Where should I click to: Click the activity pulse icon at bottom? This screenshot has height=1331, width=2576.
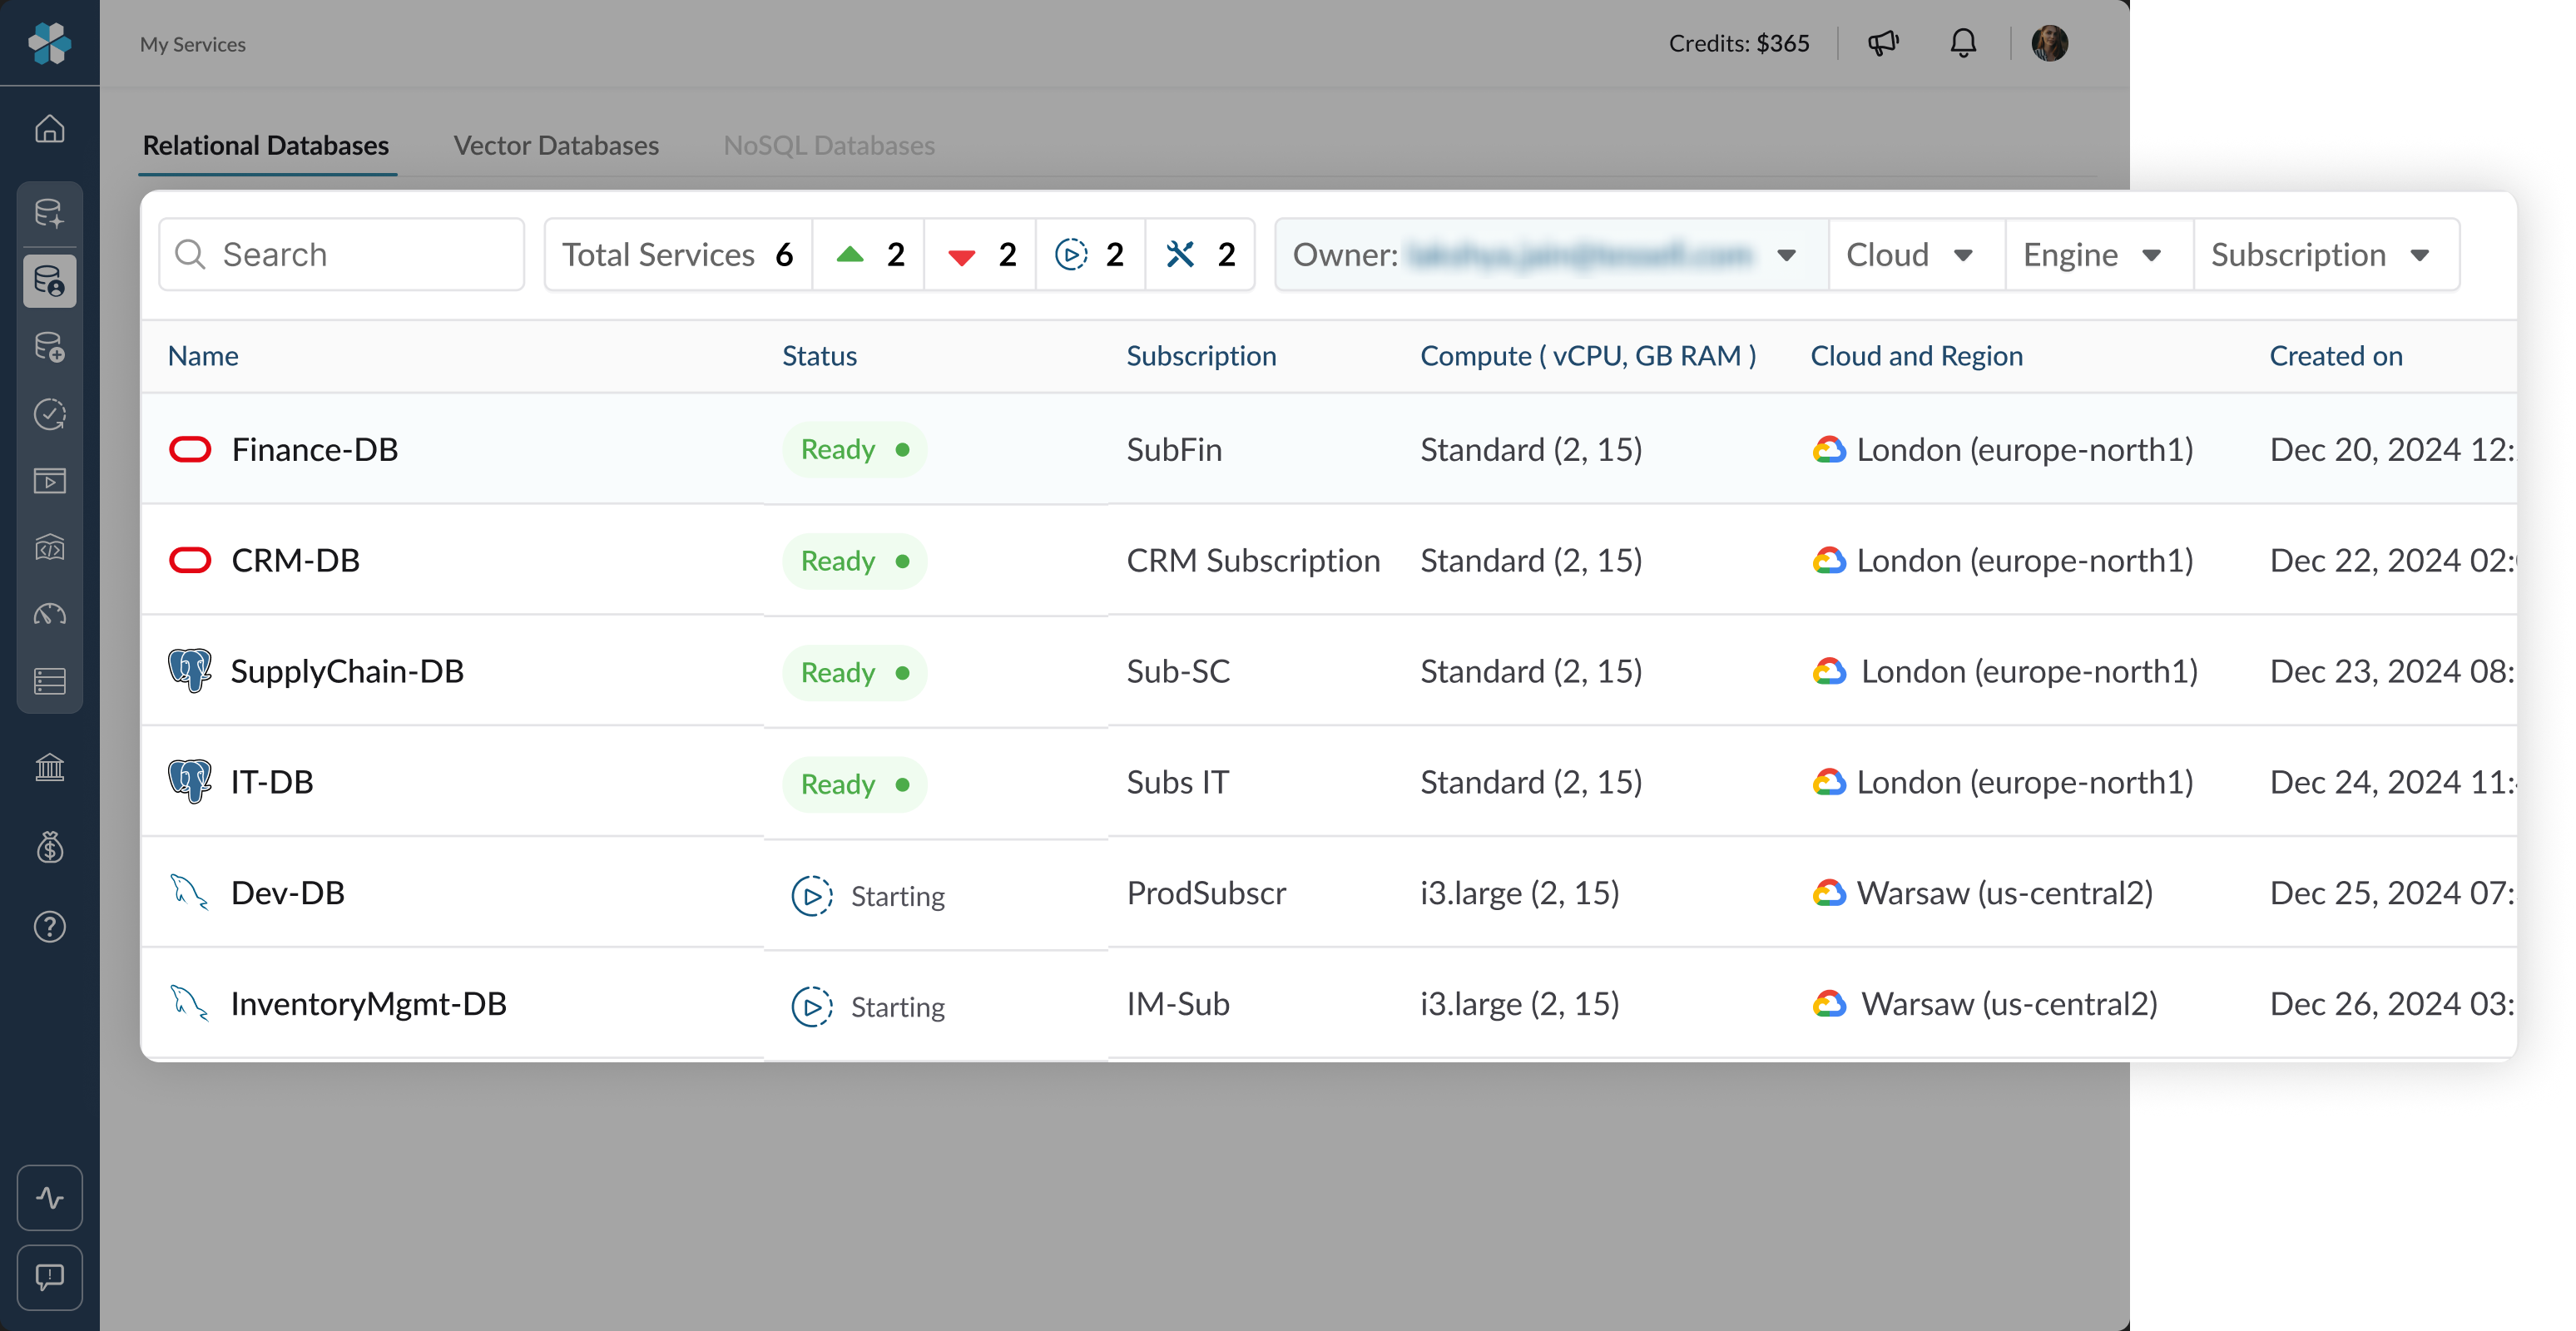49,1197
